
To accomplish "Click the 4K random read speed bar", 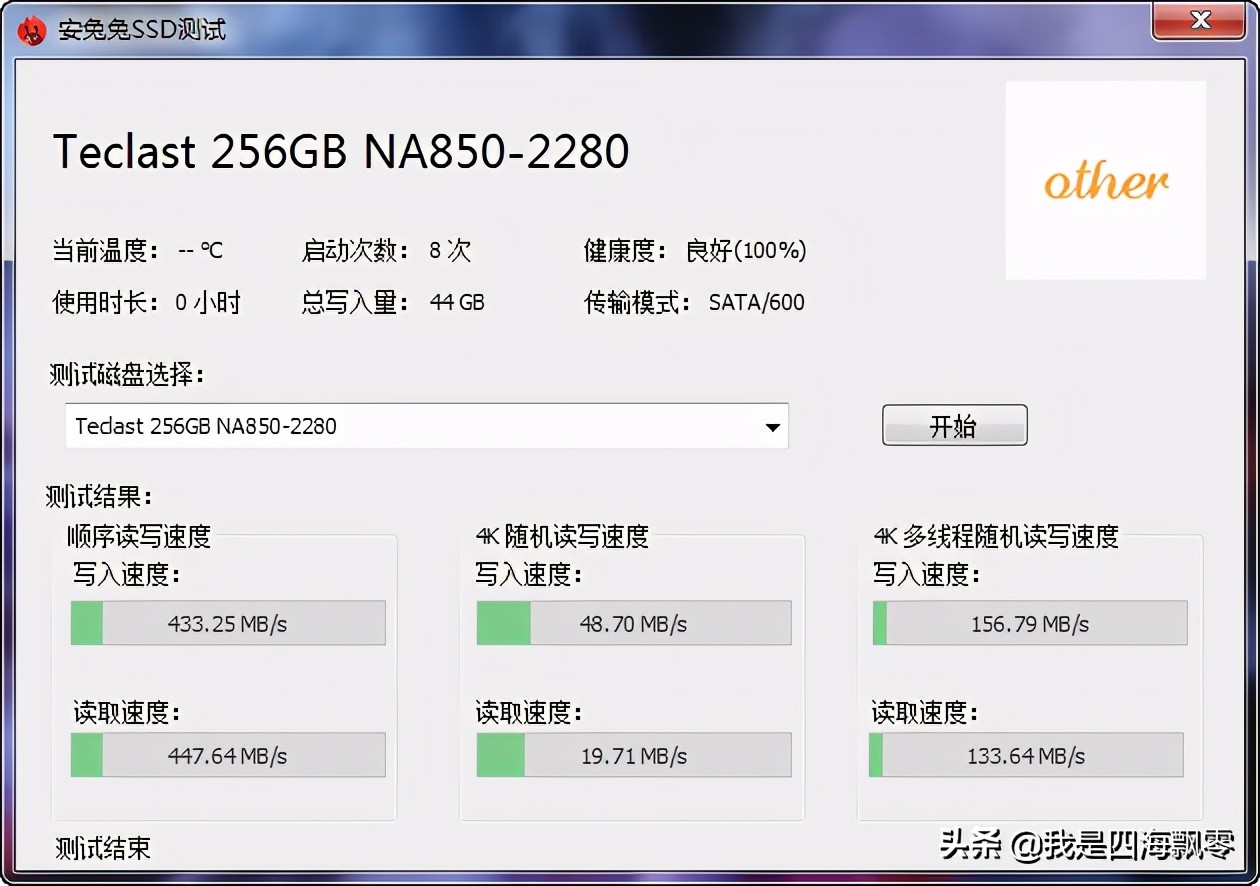I will (x=632, y=755).
